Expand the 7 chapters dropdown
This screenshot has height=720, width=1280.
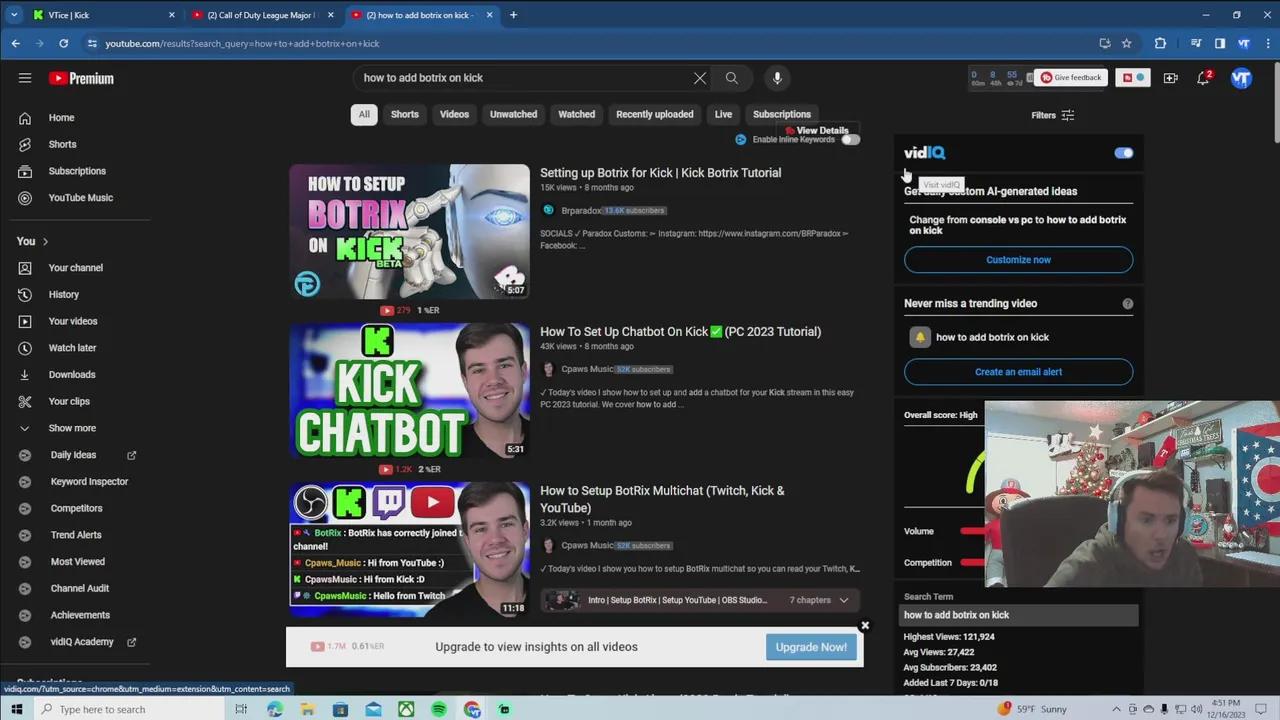coord(817,599)
